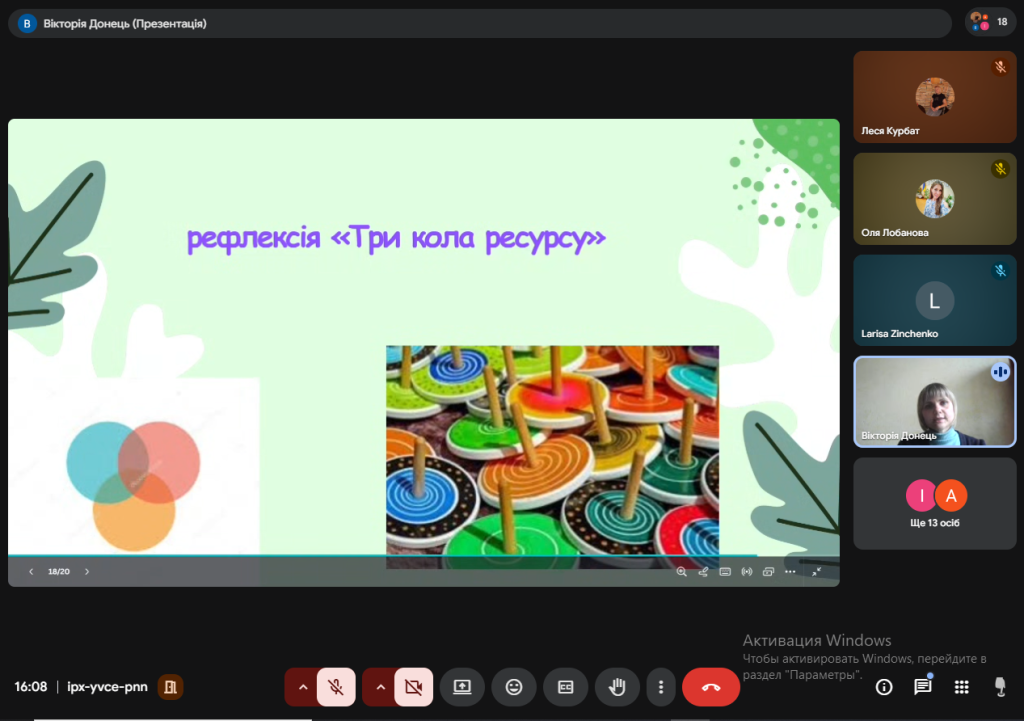Go to the previous slide in the presentation
This screenshot has width=1024, height=721.
[31, 572]
